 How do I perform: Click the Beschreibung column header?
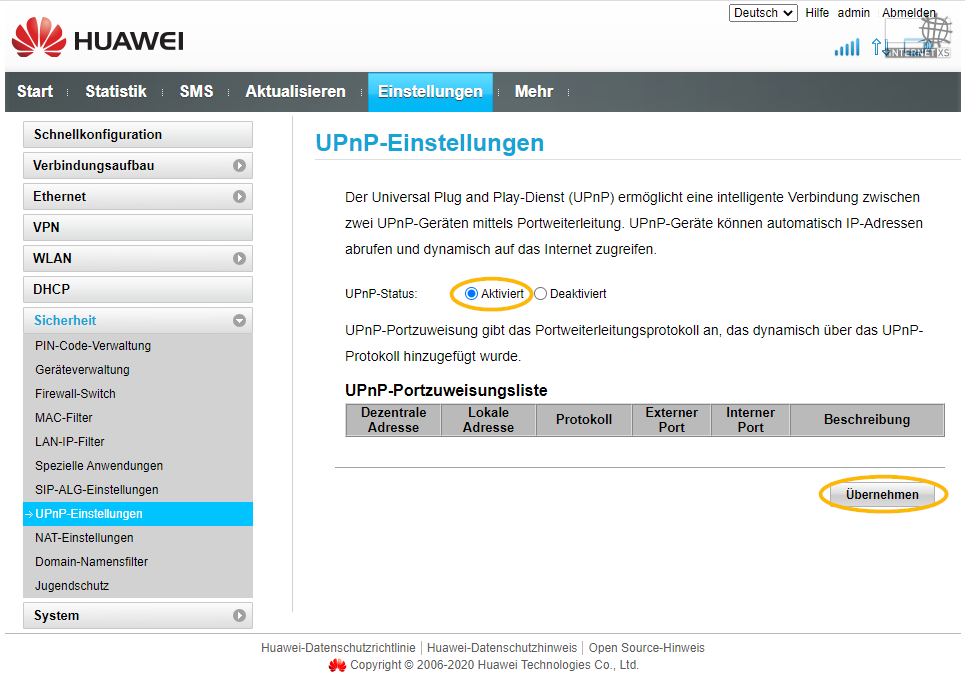click(x=867, y=420)
